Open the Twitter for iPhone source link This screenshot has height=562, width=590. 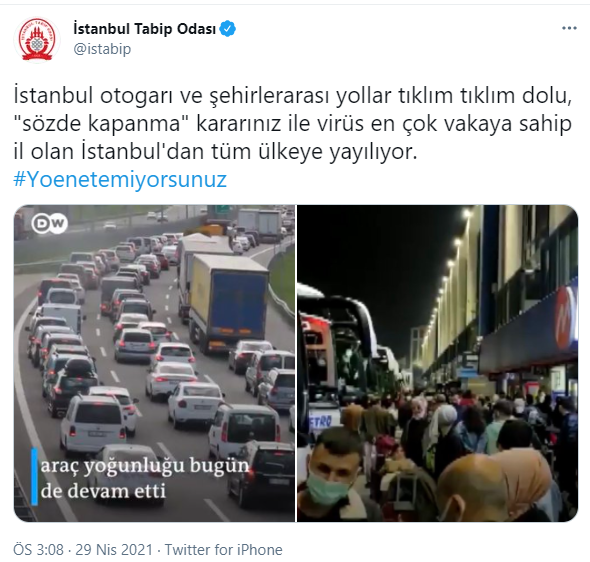coord(224,550)
